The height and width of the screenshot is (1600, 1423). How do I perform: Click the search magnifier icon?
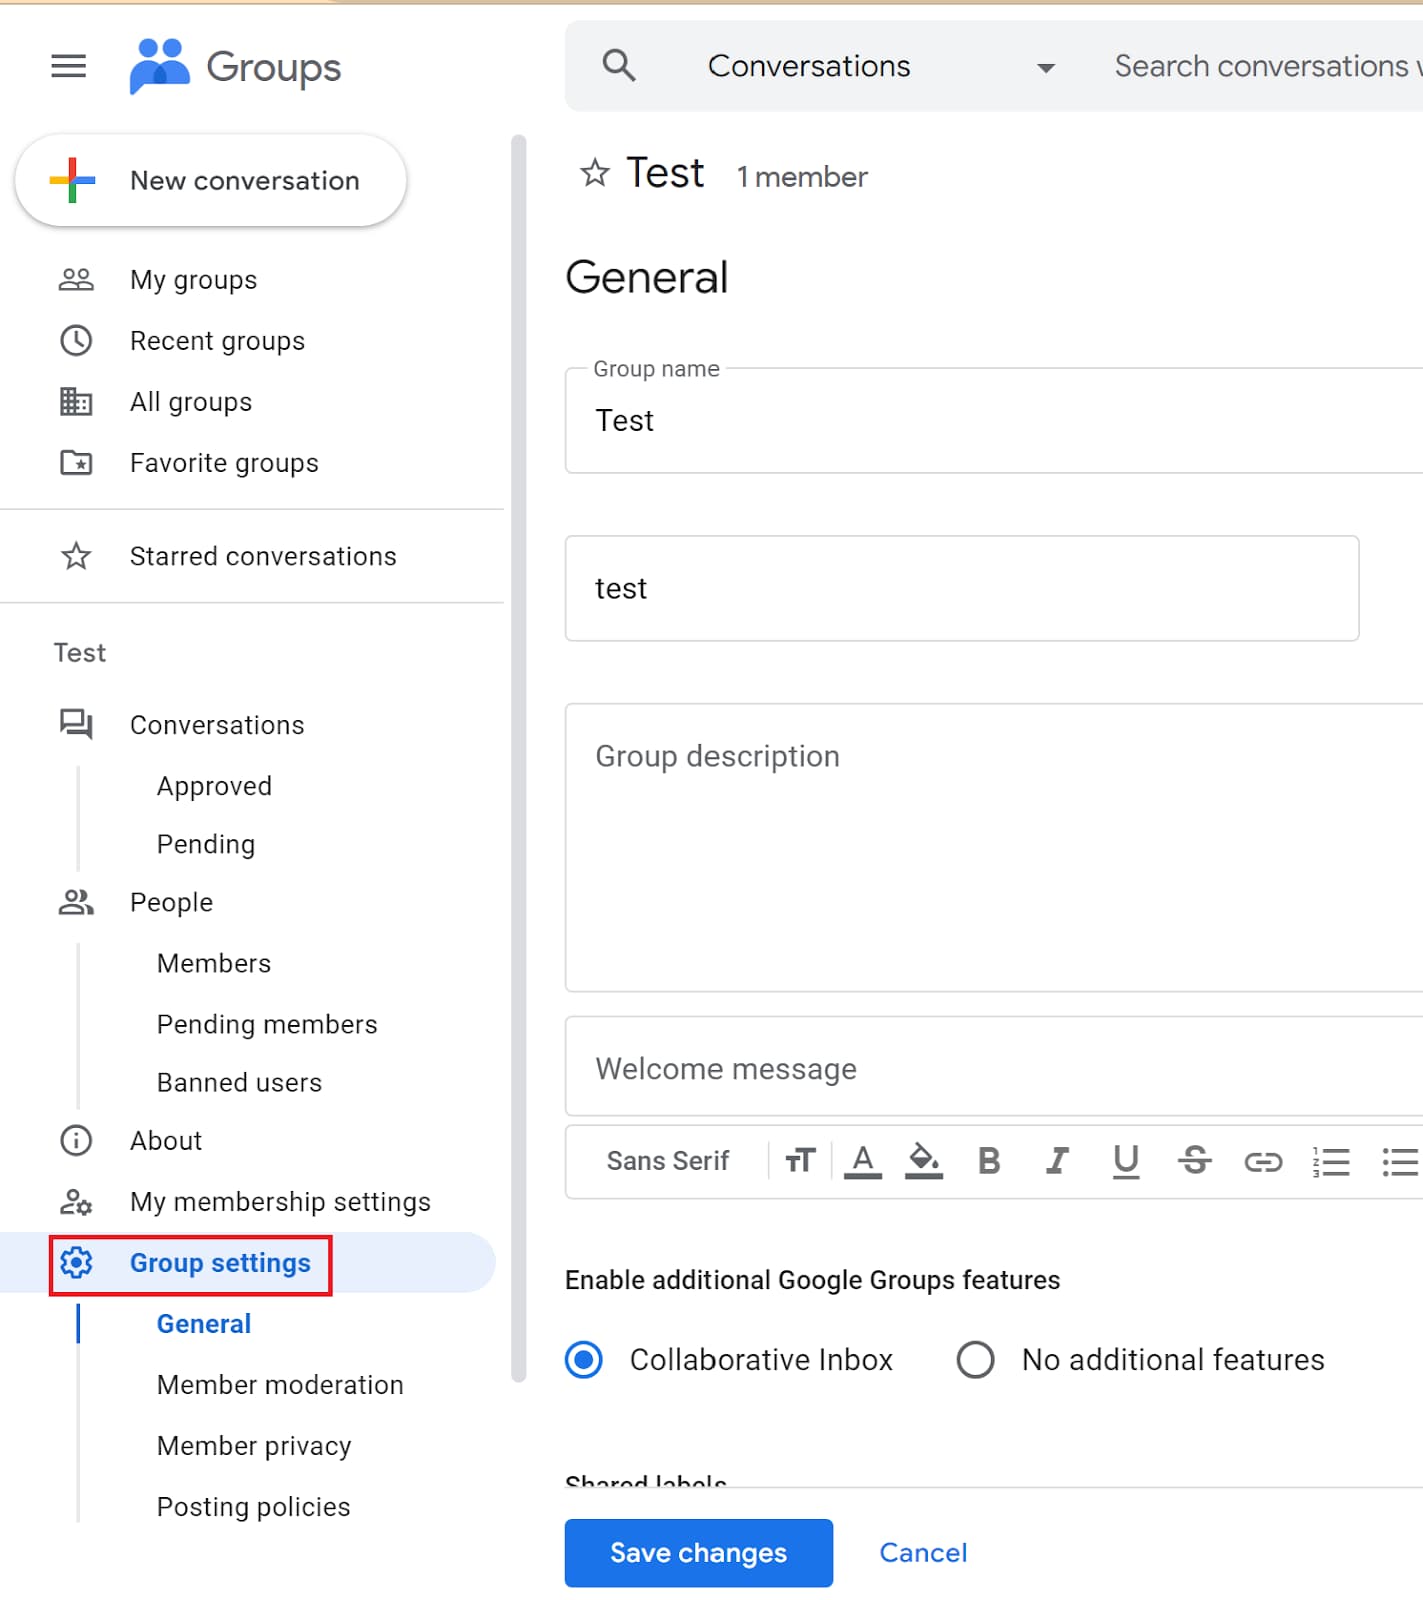click(x=619, y=66)
